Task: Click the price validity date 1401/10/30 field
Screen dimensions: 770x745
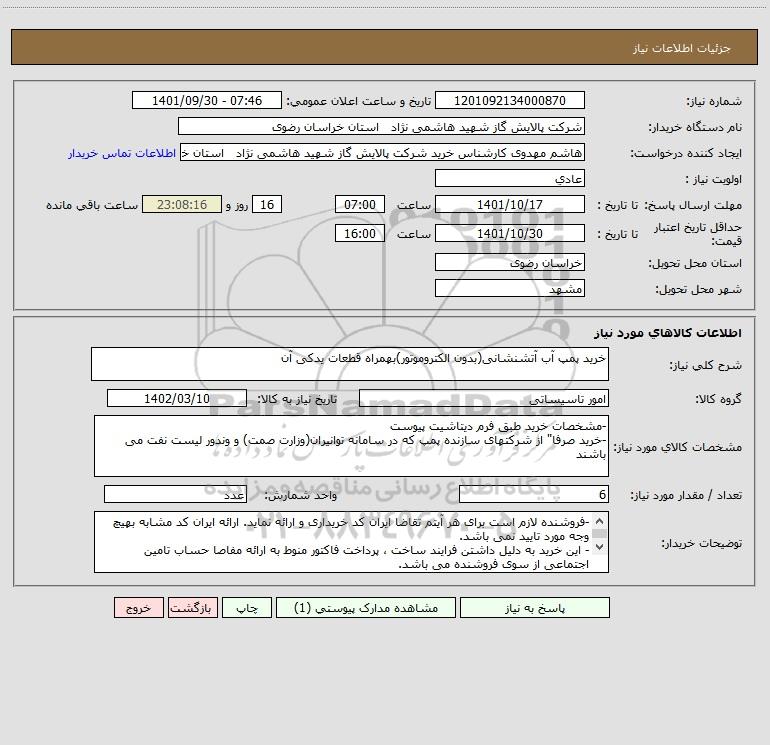Action: pyautogui.click(x=510, y=233)
